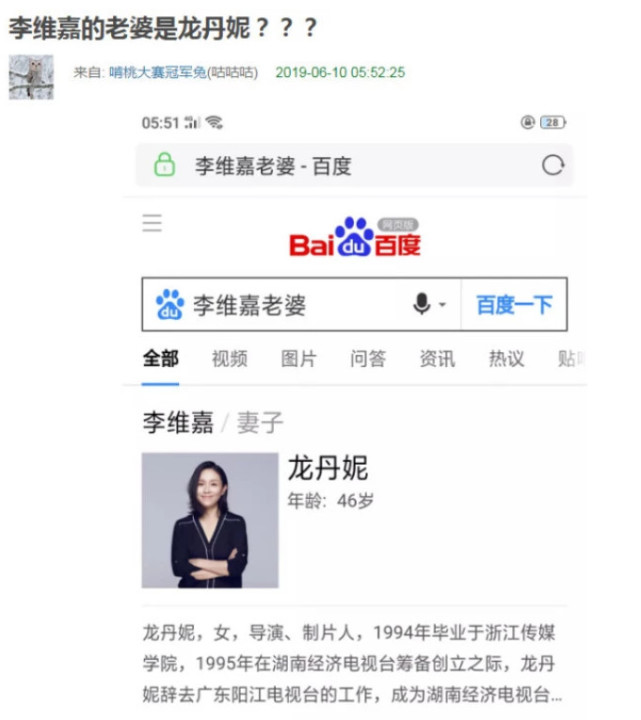Select the 问答 tab
Screen dimensions: 641x720
[x=368, y=359]
